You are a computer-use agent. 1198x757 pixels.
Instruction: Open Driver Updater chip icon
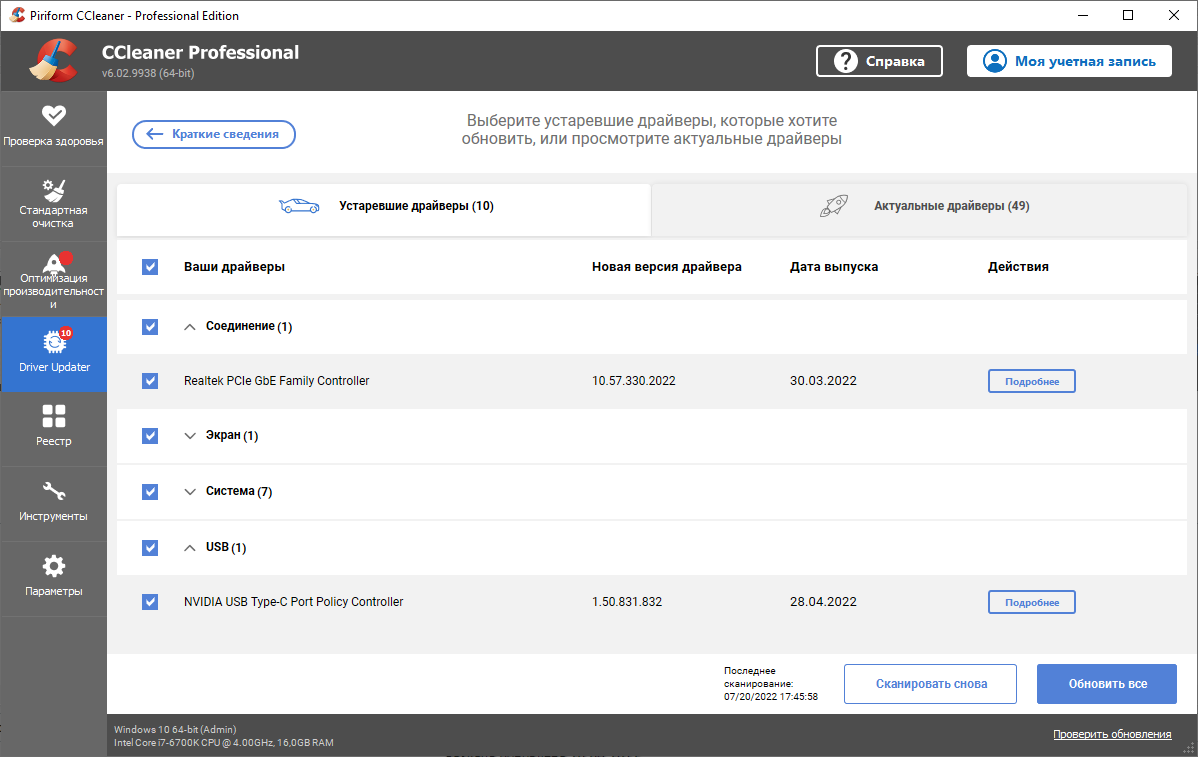pos(53,342)
